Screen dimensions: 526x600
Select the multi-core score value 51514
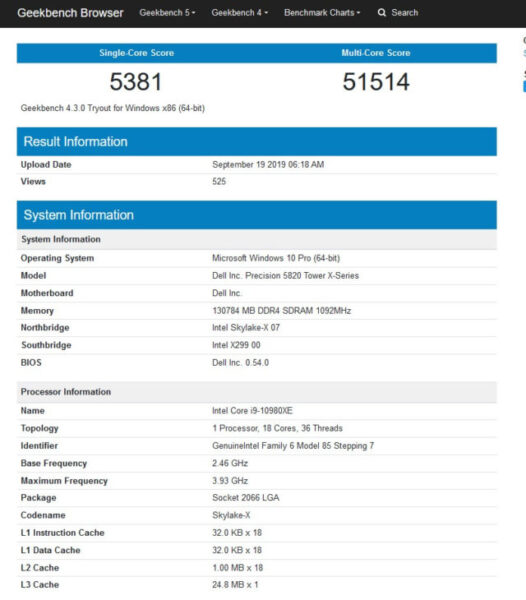(376, 82)
